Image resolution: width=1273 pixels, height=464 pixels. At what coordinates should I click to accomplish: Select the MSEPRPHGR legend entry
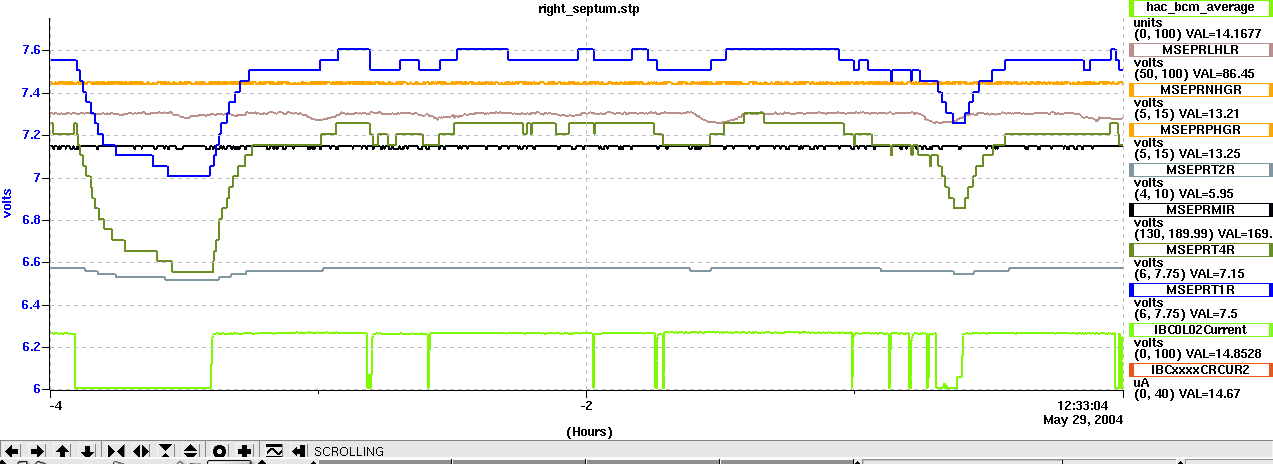(x=1200, y=129)
